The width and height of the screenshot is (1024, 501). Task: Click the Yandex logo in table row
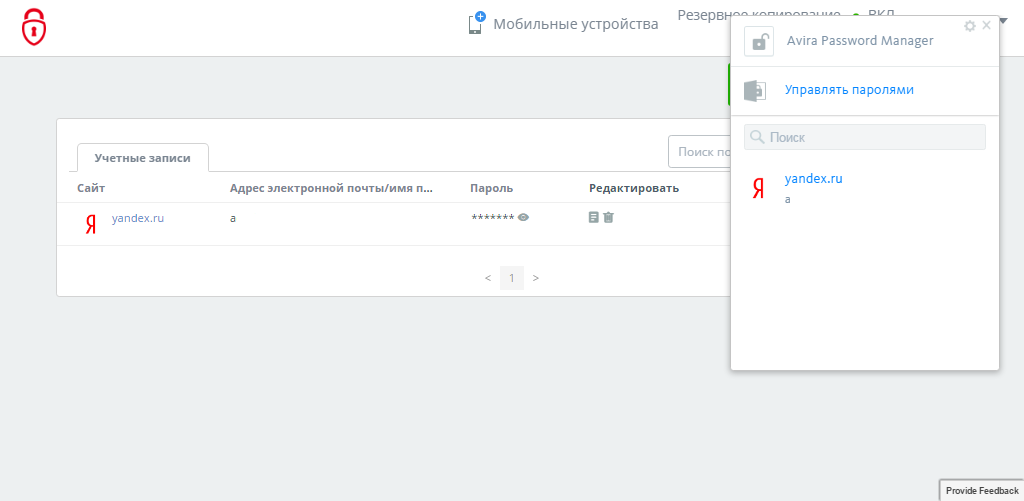[91, 225]
